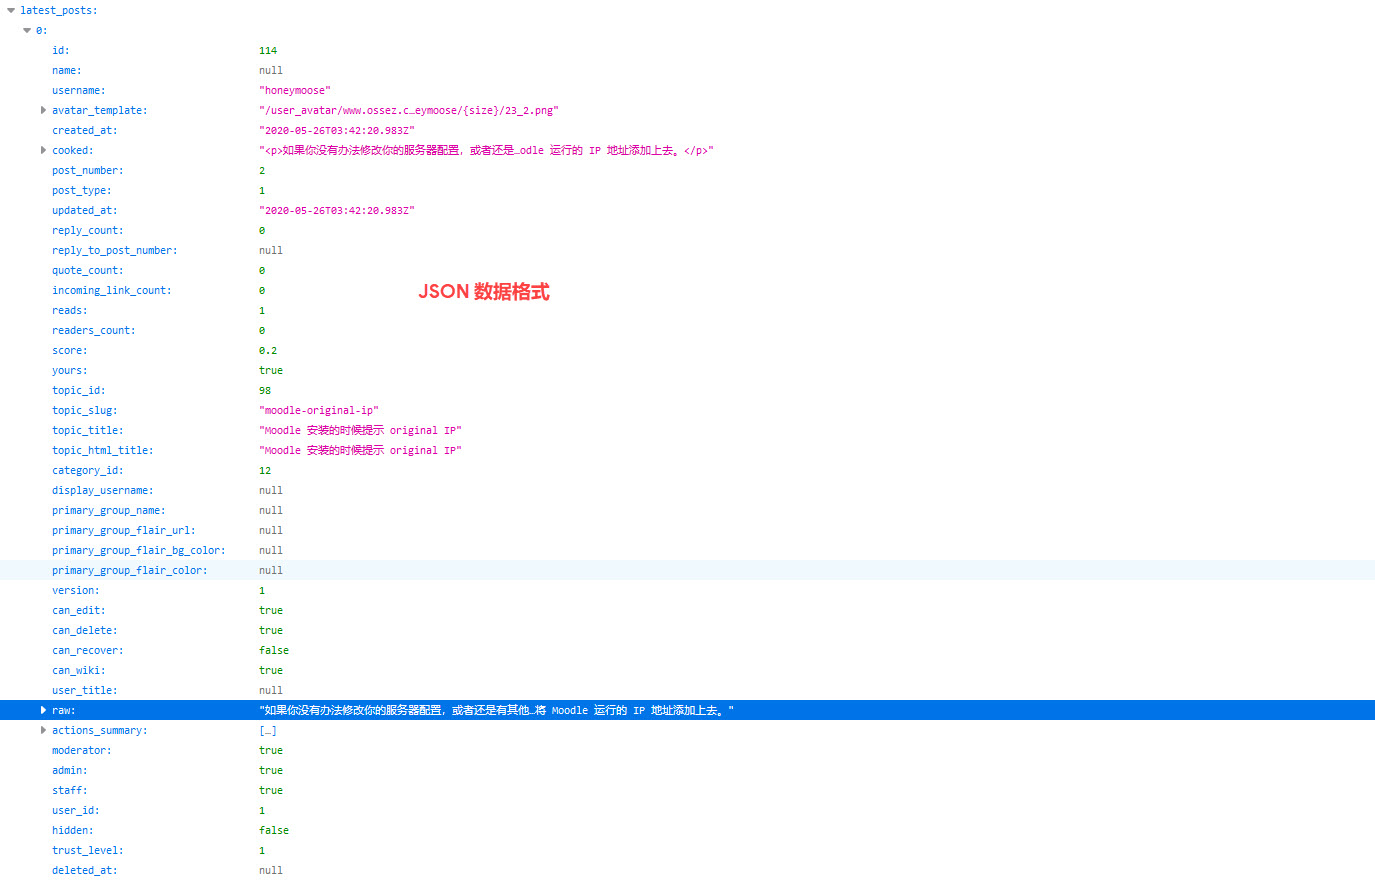
Task: Expand the cooked entry arrow
Action: pyautogui.click(x=43, y=150)
